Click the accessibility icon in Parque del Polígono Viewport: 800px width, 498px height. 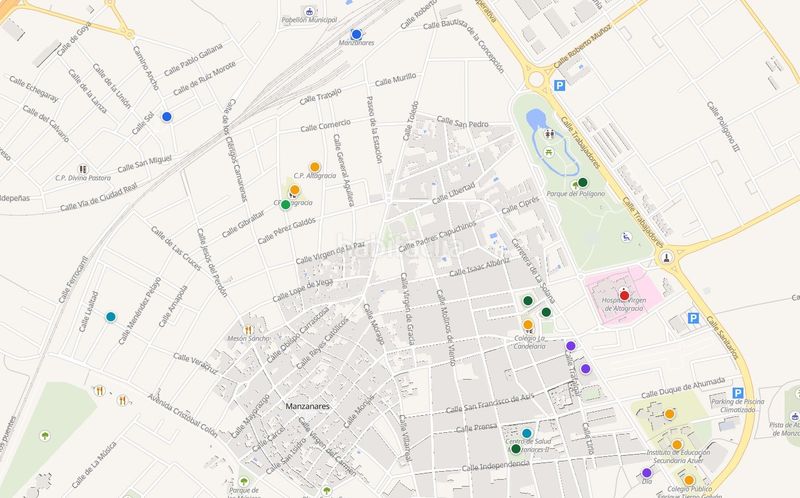(627, 237)
